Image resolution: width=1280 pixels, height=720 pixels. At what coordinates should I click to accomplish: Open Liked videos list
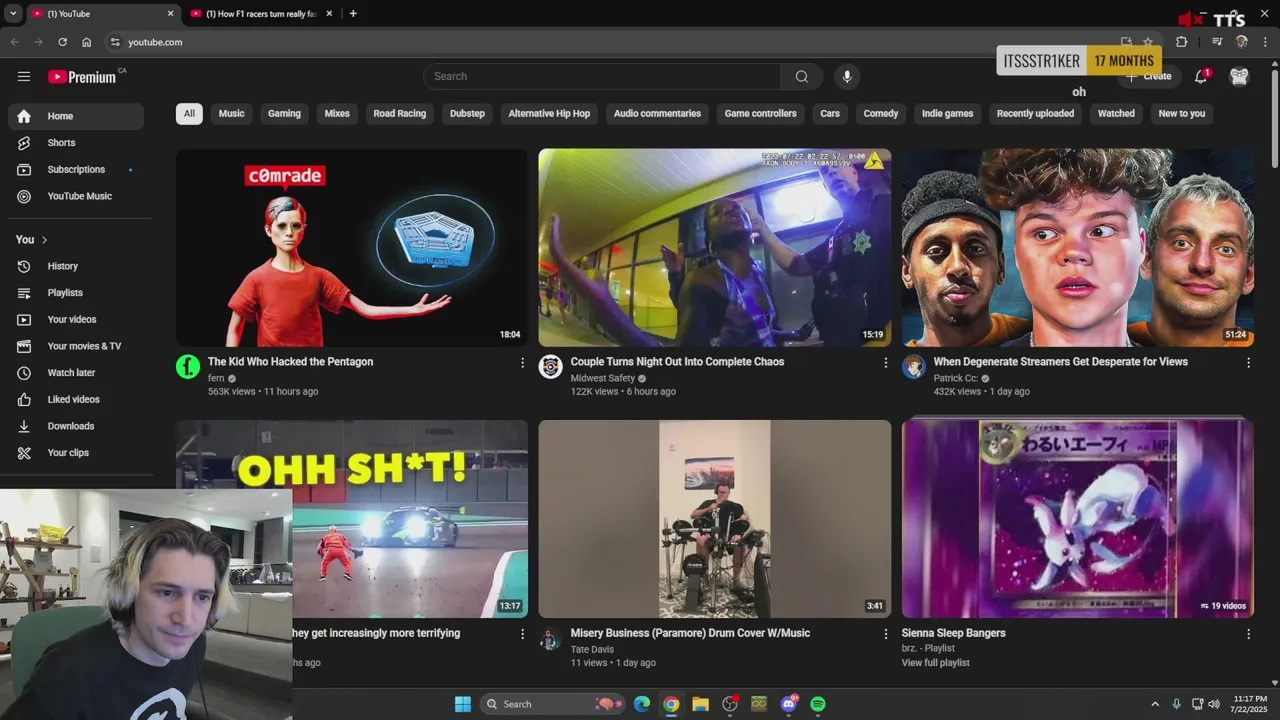click(76, 399)
